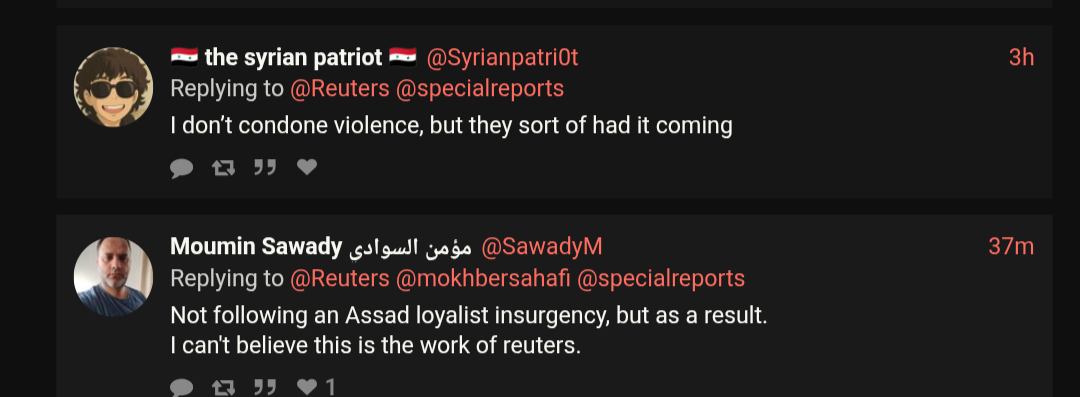Open the 3h timestamp link

[1021, 58]
